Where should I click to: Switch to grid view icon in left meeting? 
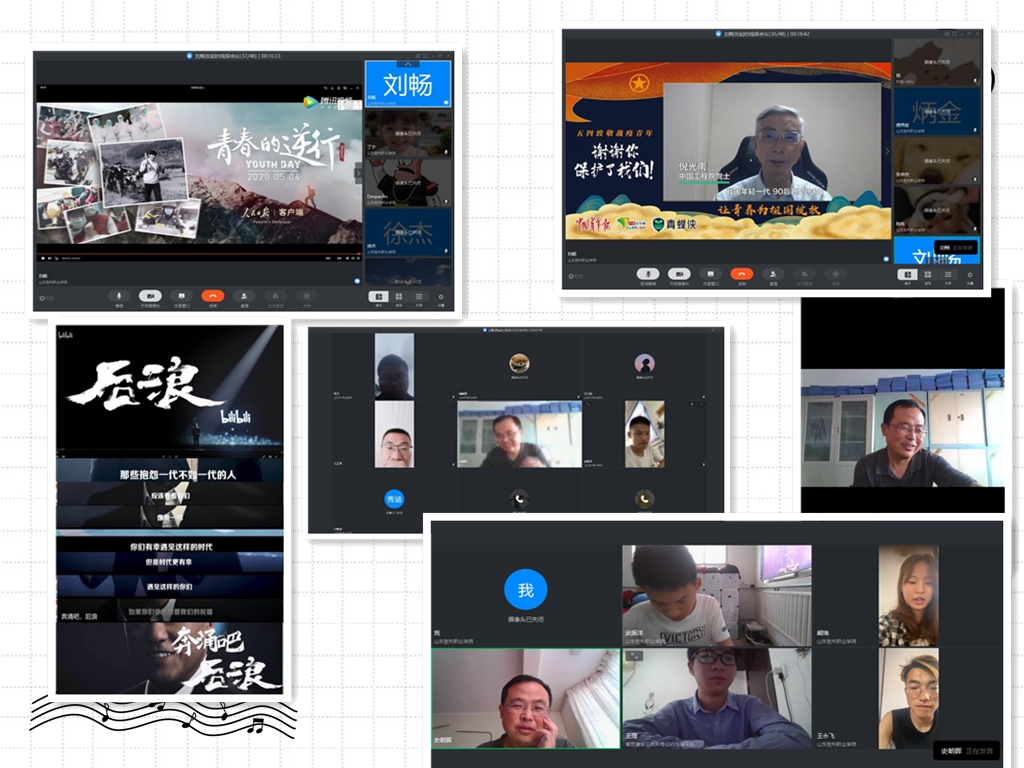click(x=398, y=297)
